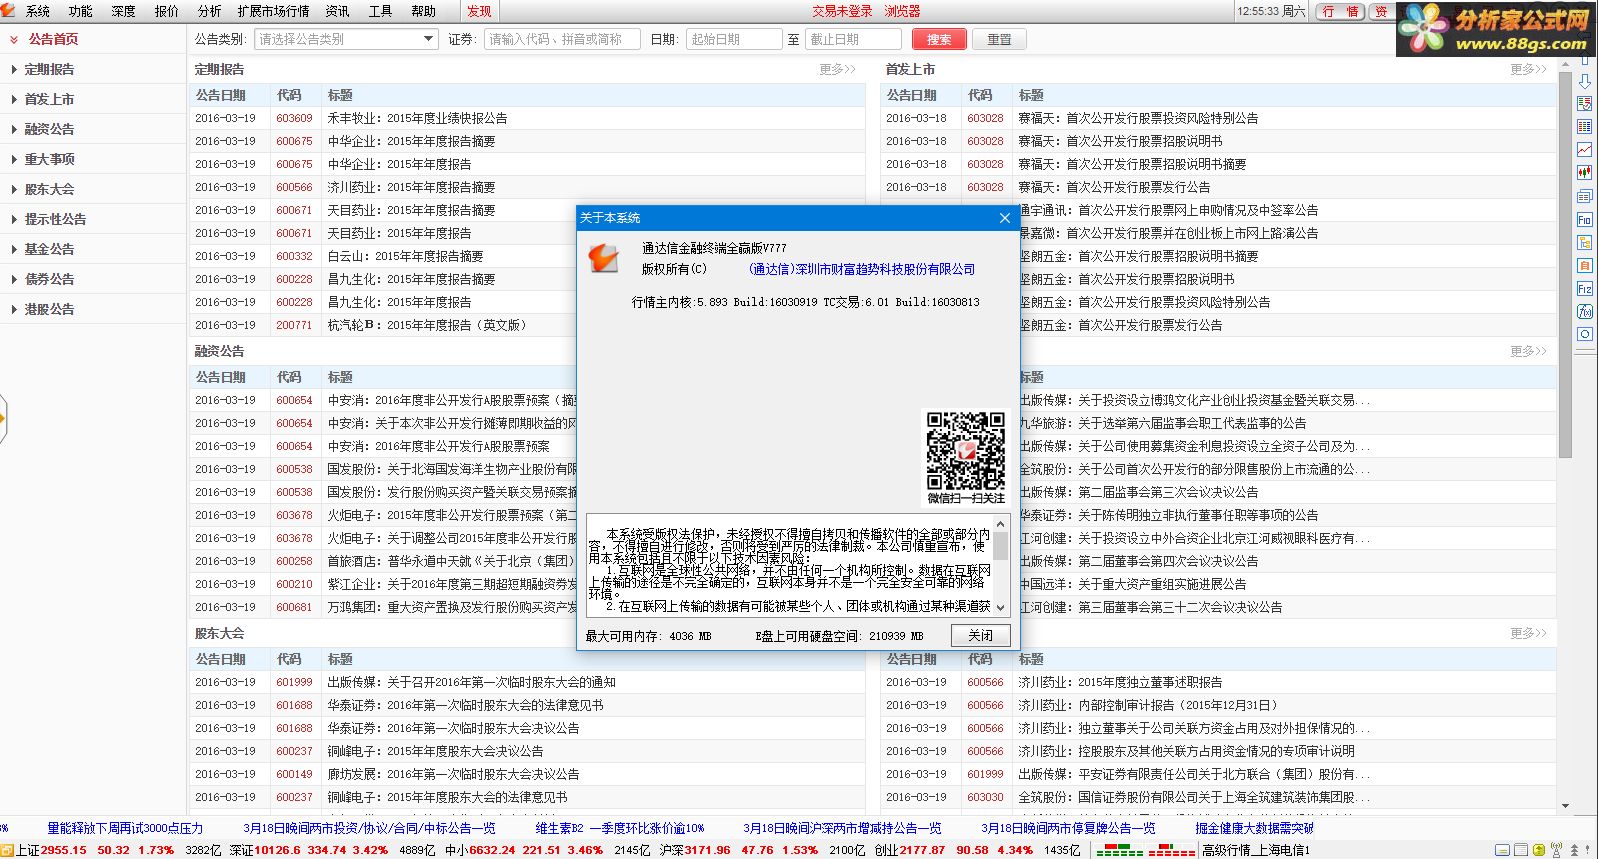This screenshot has width=1598, height=859.
Task: Expand 基金公告 in left sidebar
Action: click(49, 249)
